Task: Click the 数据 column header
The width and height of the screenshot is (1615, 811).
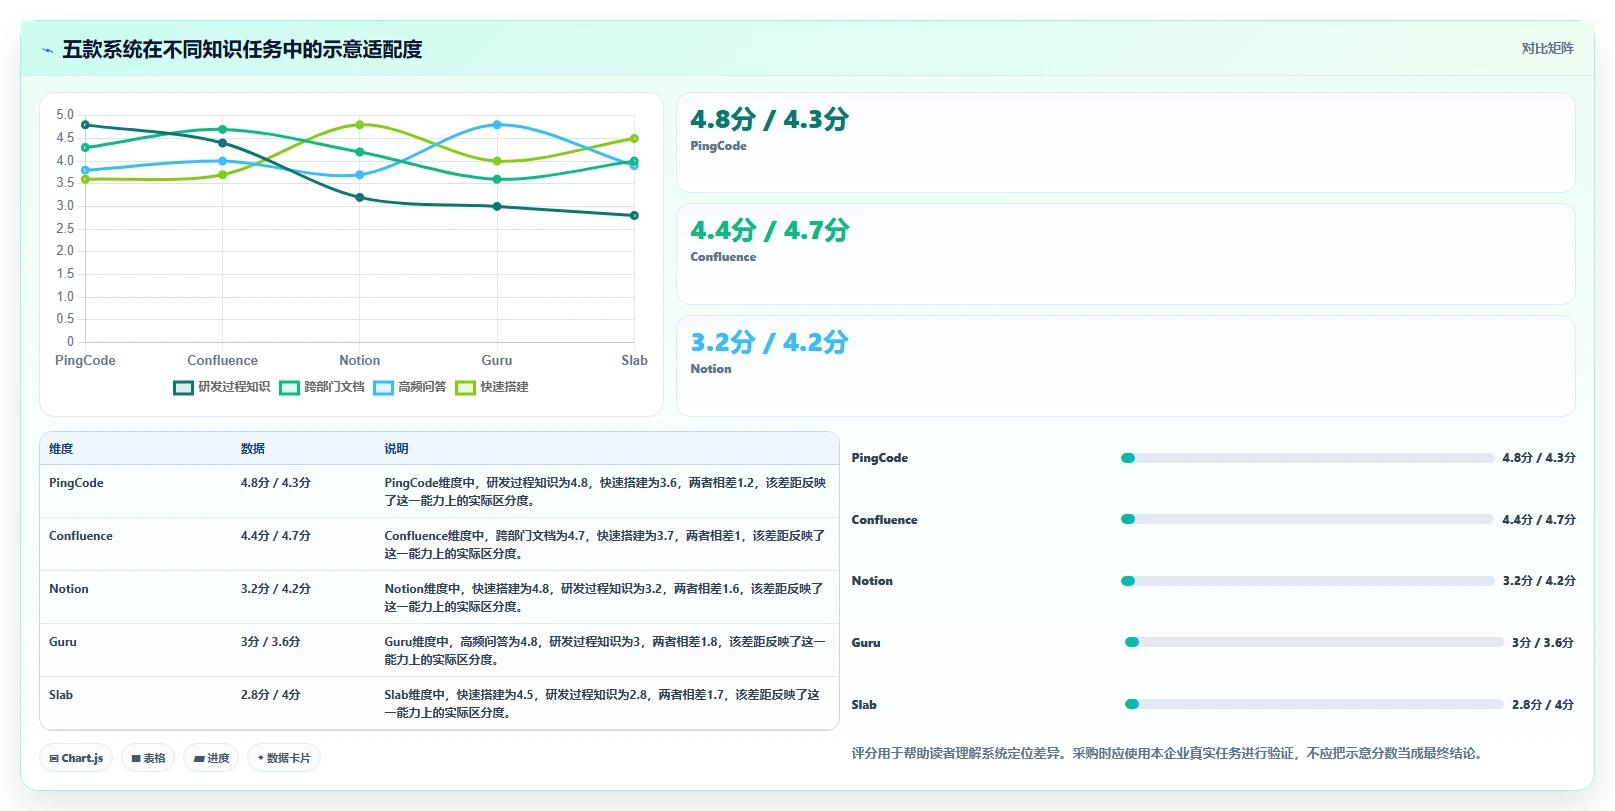Action: pos(253,449)
